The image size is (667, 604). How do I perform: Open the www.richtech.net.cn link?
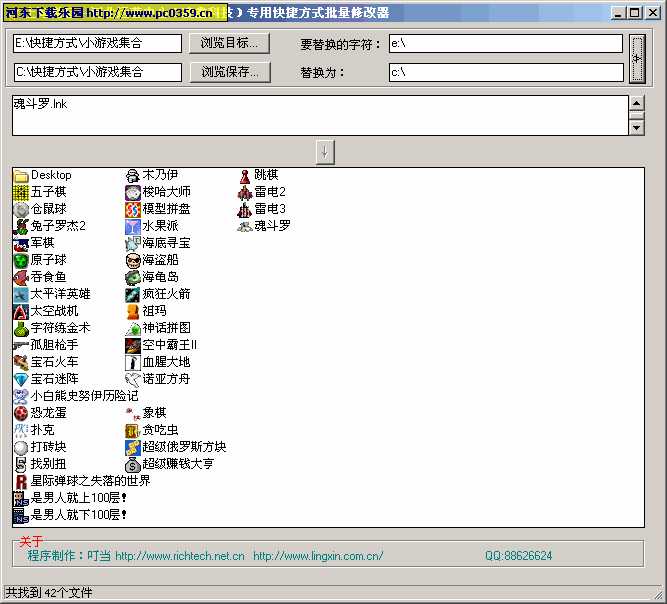(180, 556)
